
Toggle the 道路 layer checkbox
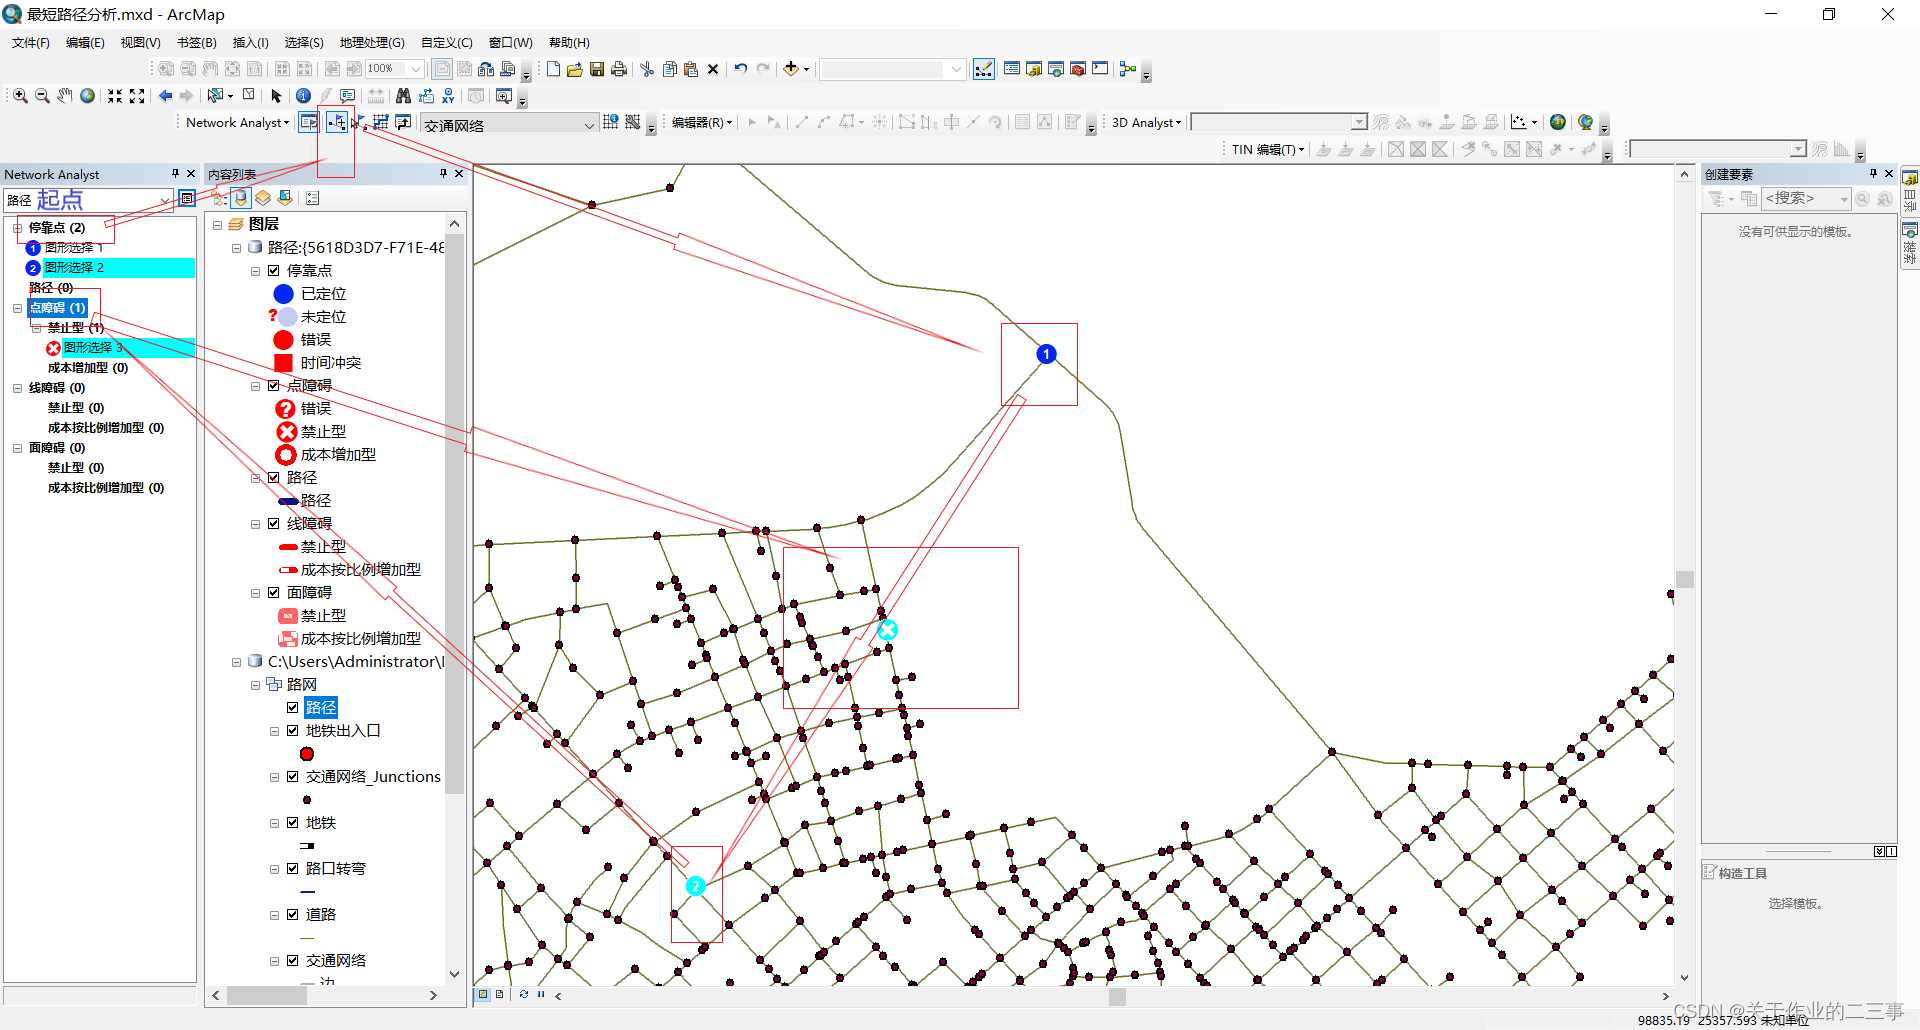pyautogui.click(x=293, y=915)
